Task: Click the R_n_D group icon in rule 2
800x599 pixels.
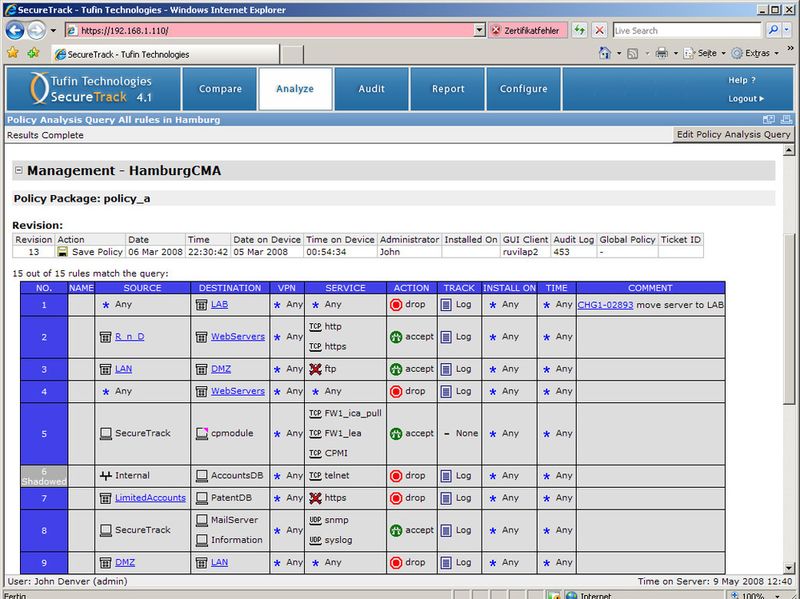Action: click(105, 337)
